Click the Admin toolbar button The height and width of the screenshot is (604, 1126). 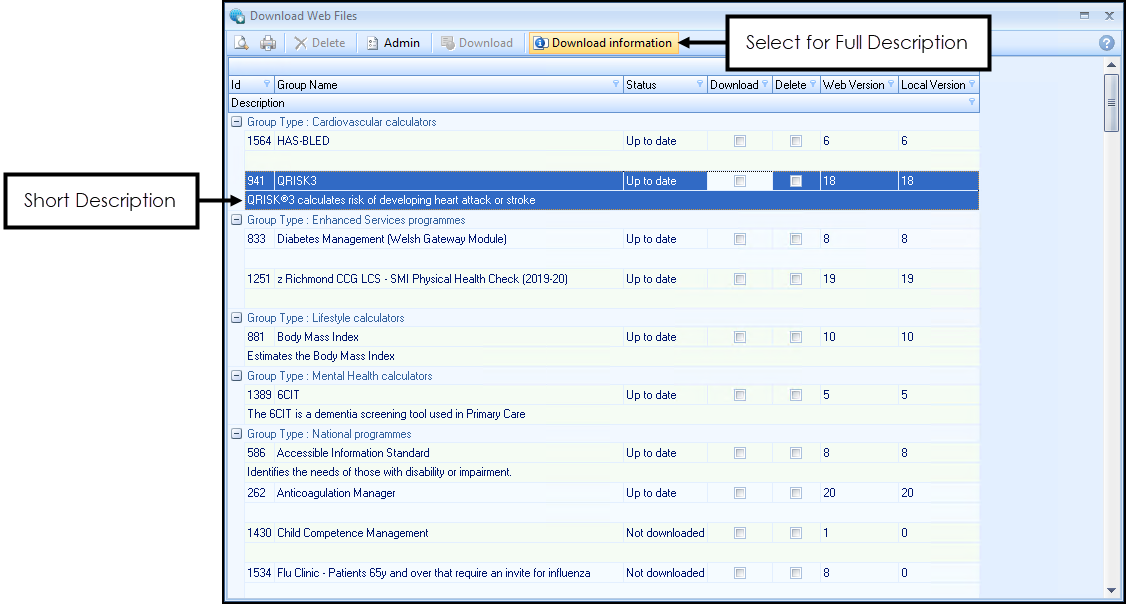pyautogui.click(x=393, y=43)
